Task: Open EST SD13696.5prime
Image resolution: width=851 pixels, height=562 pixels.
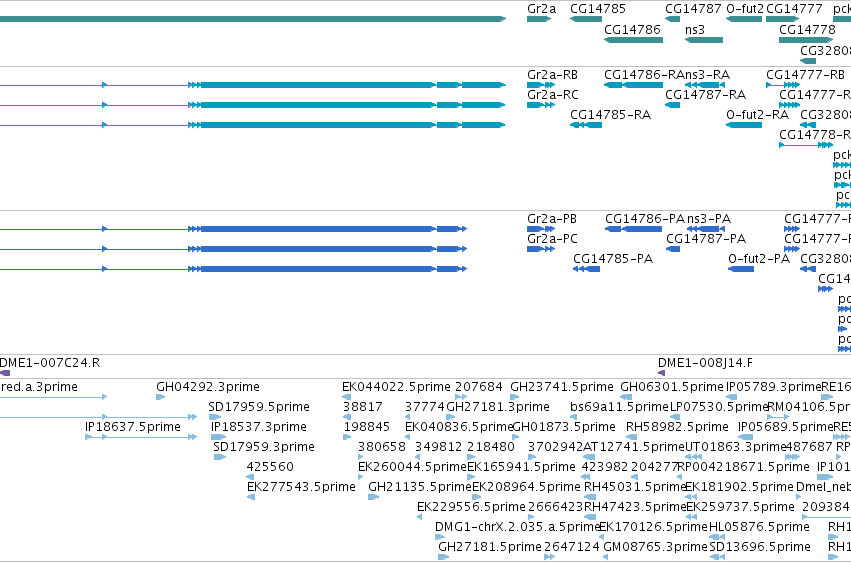Action: (760, 547)
